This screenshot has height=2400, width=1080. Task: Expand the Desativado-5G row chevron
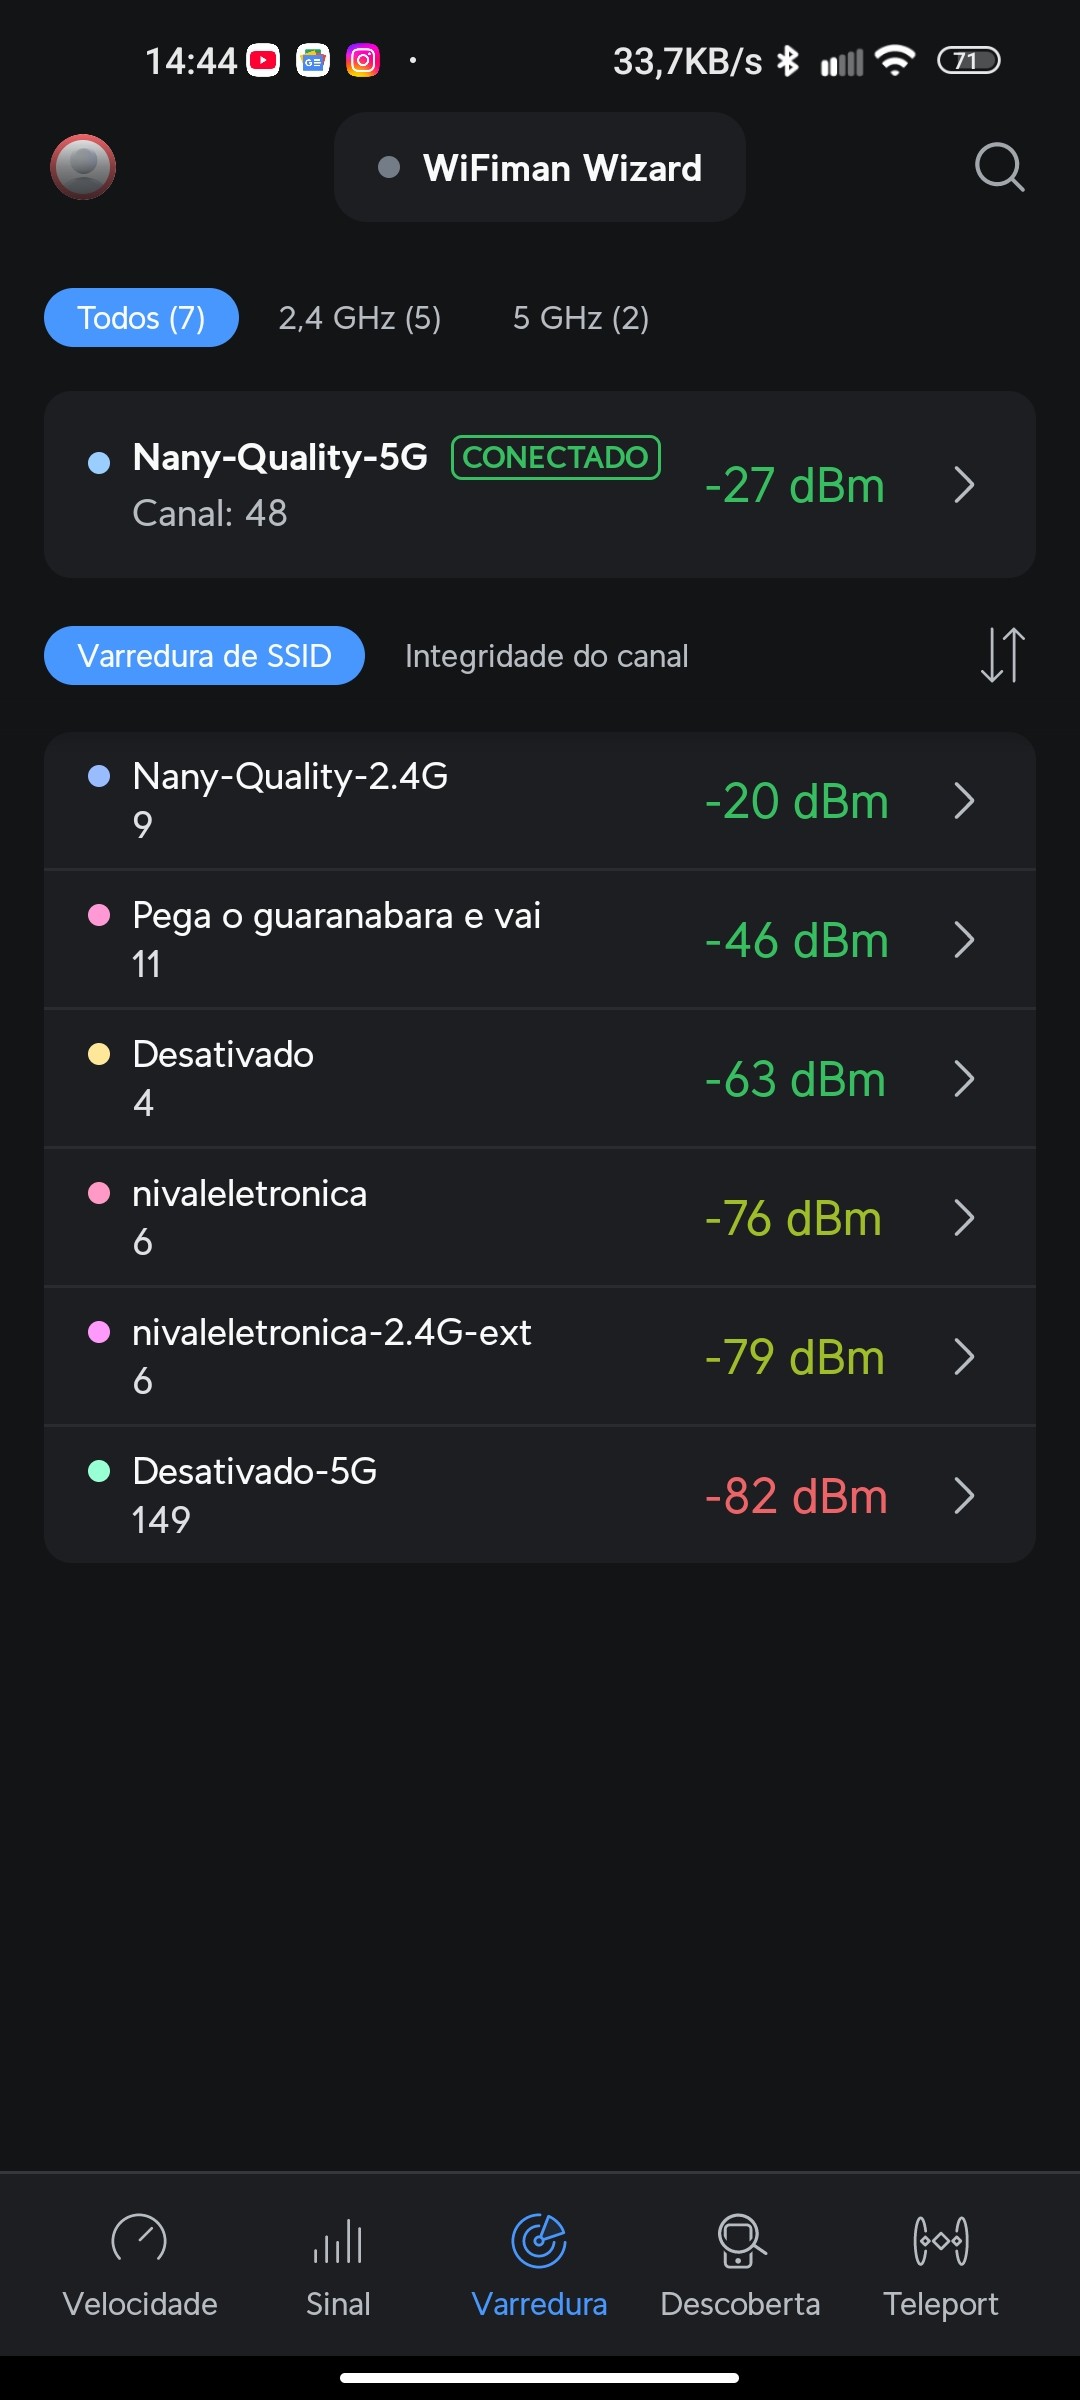tap(964, 1496)
